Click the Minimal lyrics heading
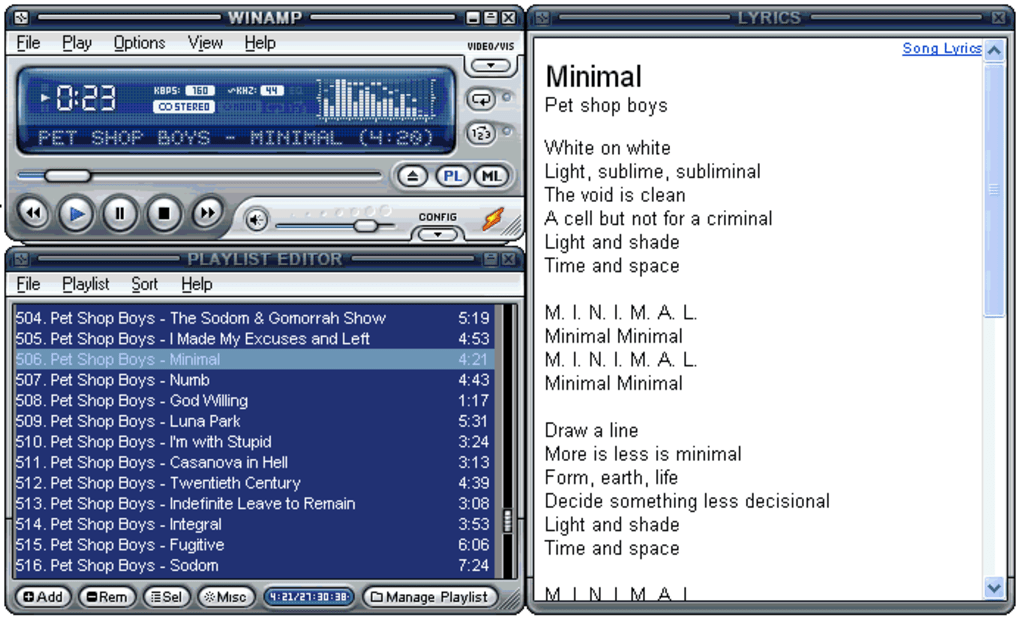Screen dimensions: 1020x621 pos(593,76)
